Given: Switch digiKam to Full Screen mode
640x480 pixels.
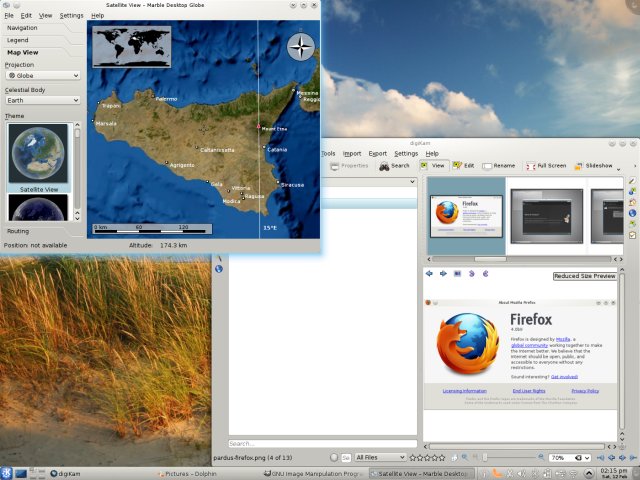Looking at the screenshot, I should coord(545,166).
